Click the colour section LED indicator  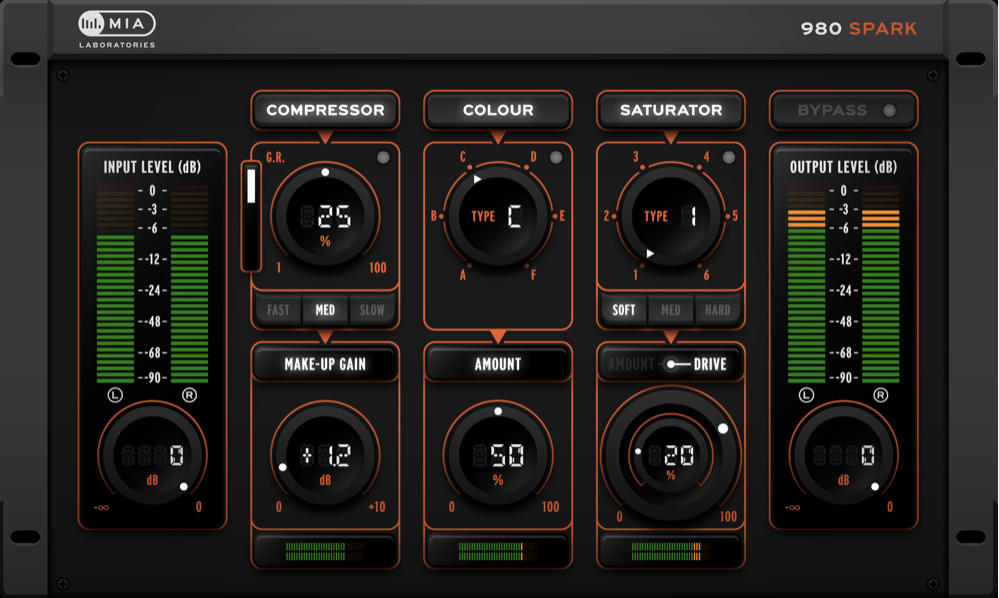(x=556, y=158)
